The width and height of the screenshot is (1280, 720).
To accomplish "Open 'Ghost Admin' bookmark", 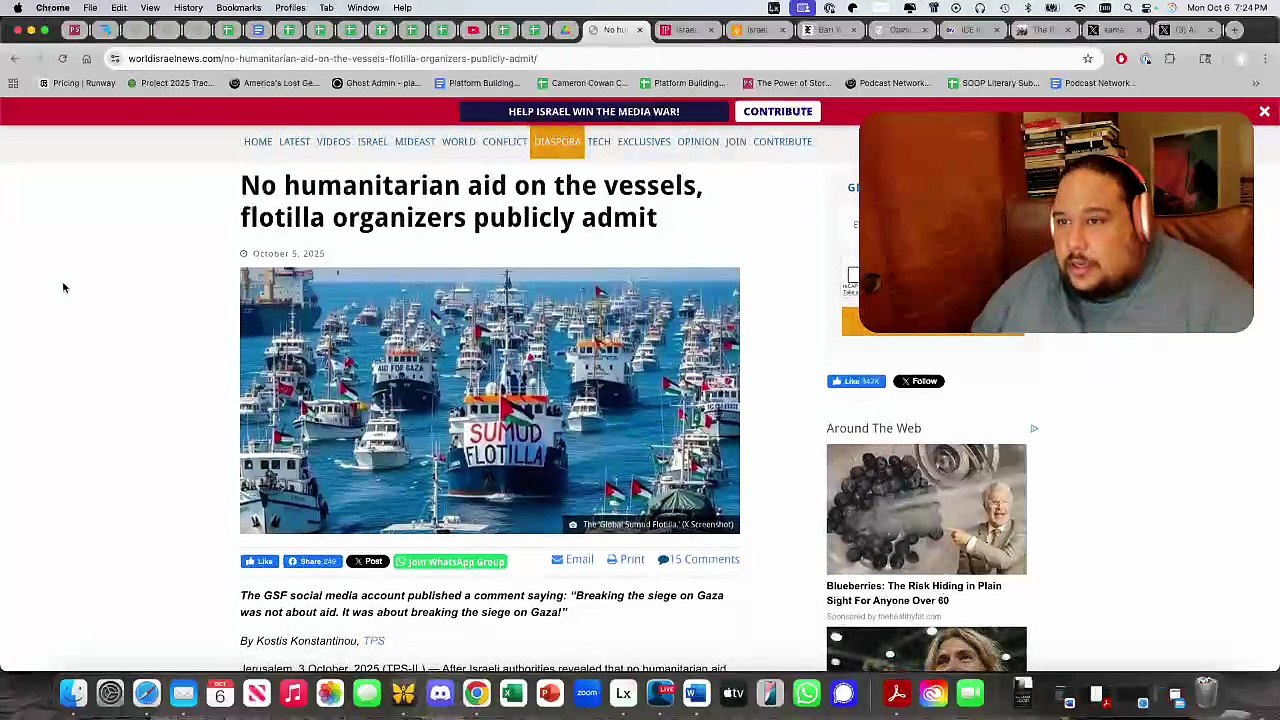I will [x=376, y=83].
